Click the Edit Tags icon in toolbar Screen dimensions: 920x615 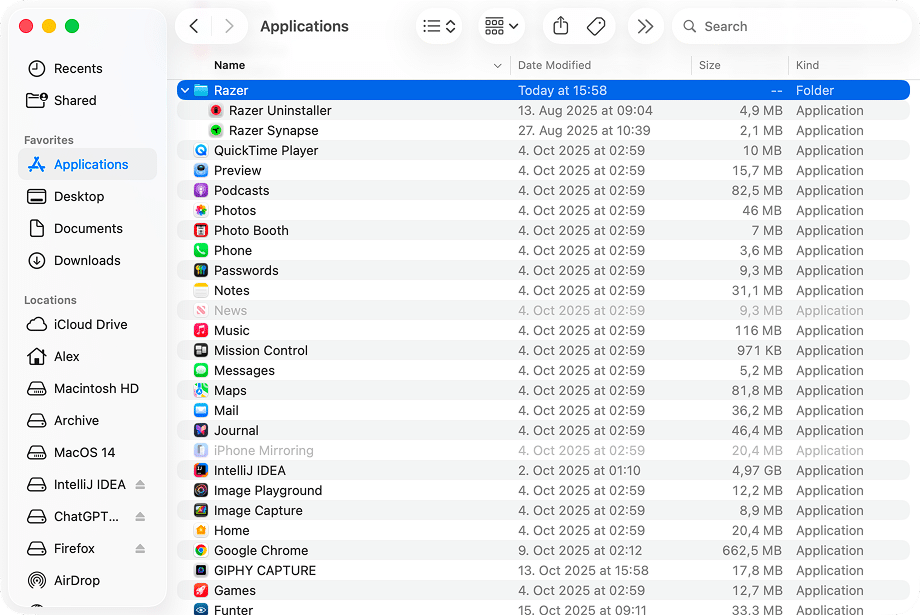pyautogui.click(x=596, y=27)
